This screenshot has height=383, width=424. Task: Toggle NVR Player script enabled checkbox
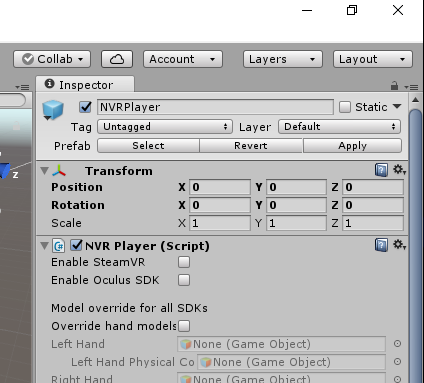(x=76, y=246)
